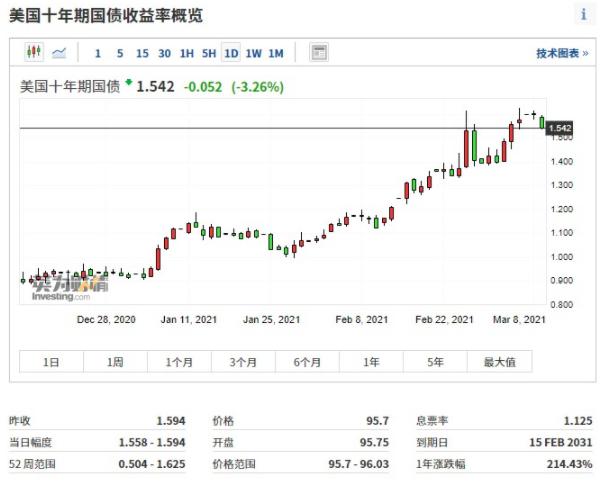Show the 最大值 time range

tap(499, 362)
